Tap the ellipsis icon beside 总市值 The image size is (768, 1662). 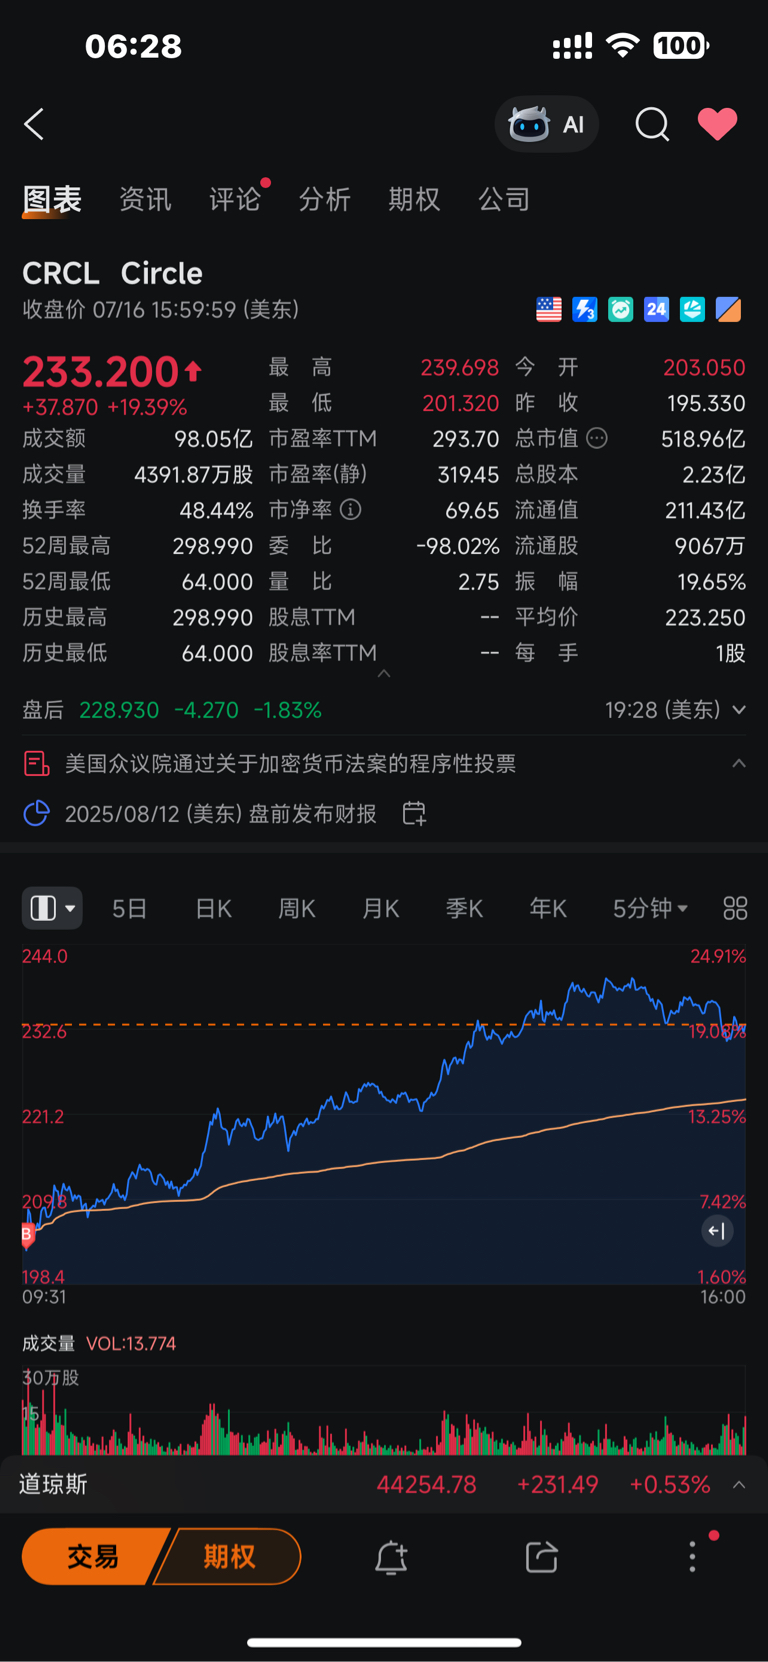click(x=597, y=438)
